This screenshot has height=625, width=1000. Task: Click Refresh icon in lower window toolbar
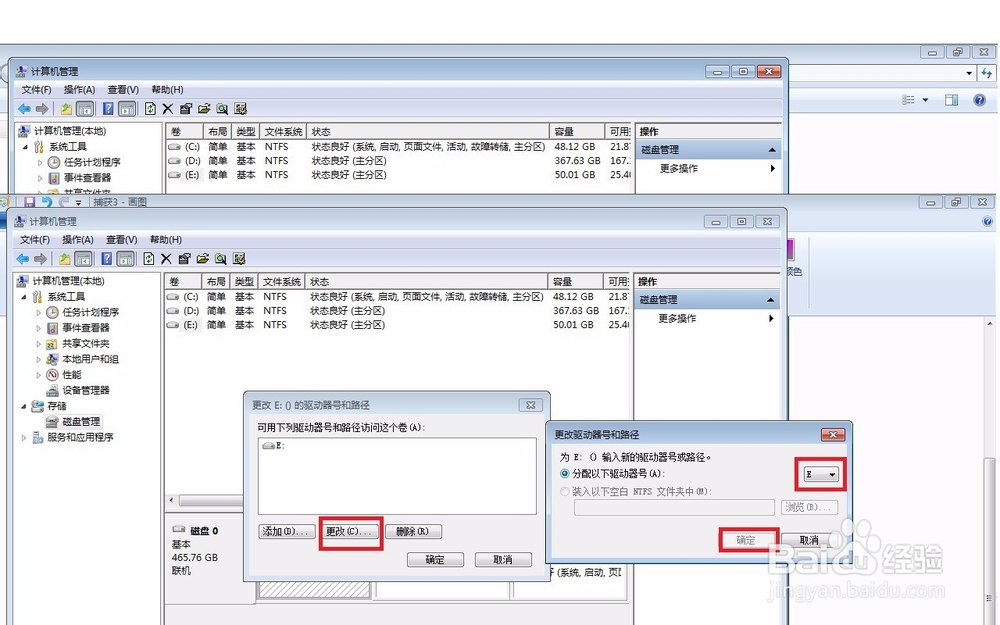[149, 258]
